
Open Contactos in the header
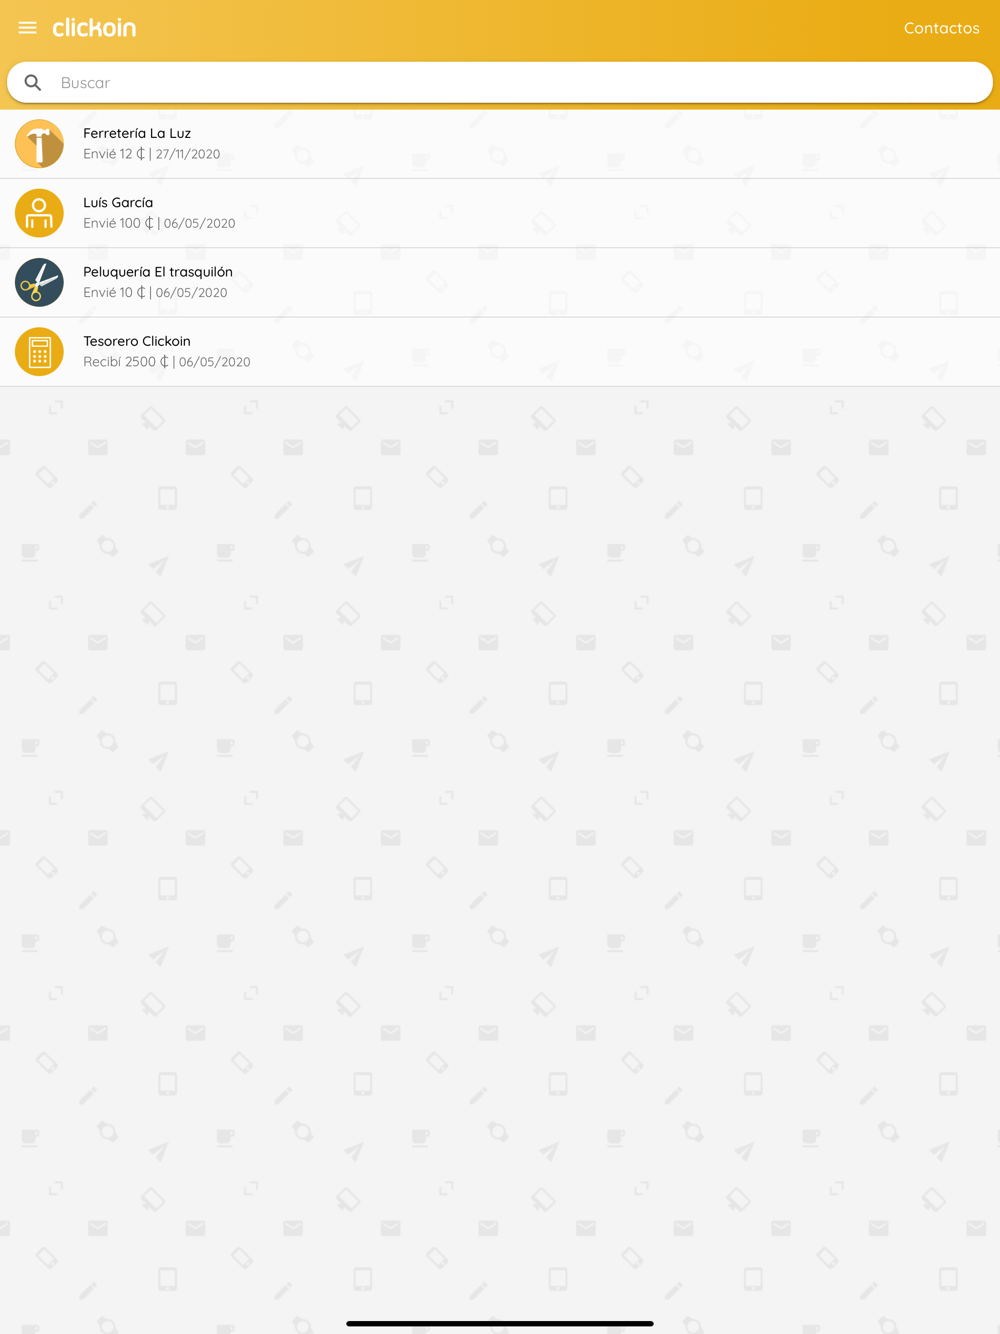click(x=941, y=28)
